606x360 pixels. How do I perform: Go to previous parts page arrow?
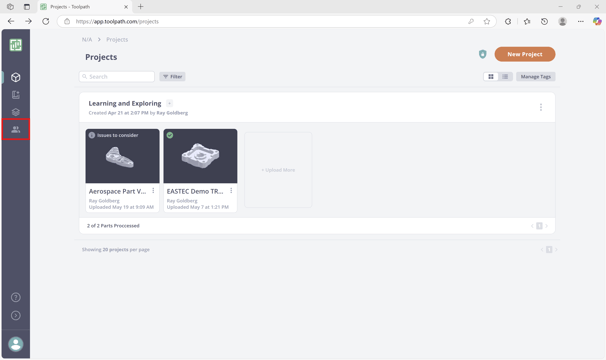[x=532, y=226]
